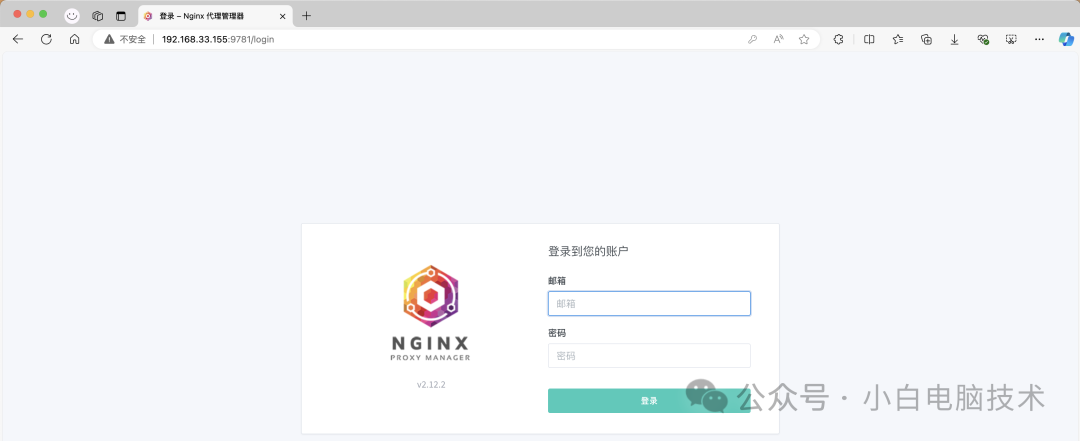Image resolution: width=1080 pixels, height=441 pixels.
Task: Open the settings and more ellipsis menu
Action: [1039, 39]
